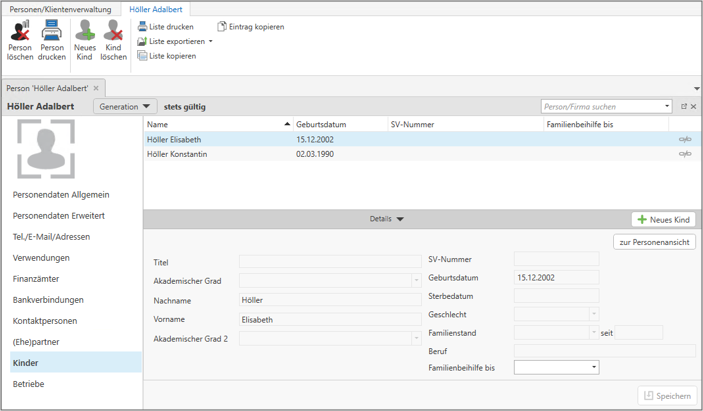The image size is (703, 411).
Task: Click the Liste kopieren icon
Action: pos(142,56)
